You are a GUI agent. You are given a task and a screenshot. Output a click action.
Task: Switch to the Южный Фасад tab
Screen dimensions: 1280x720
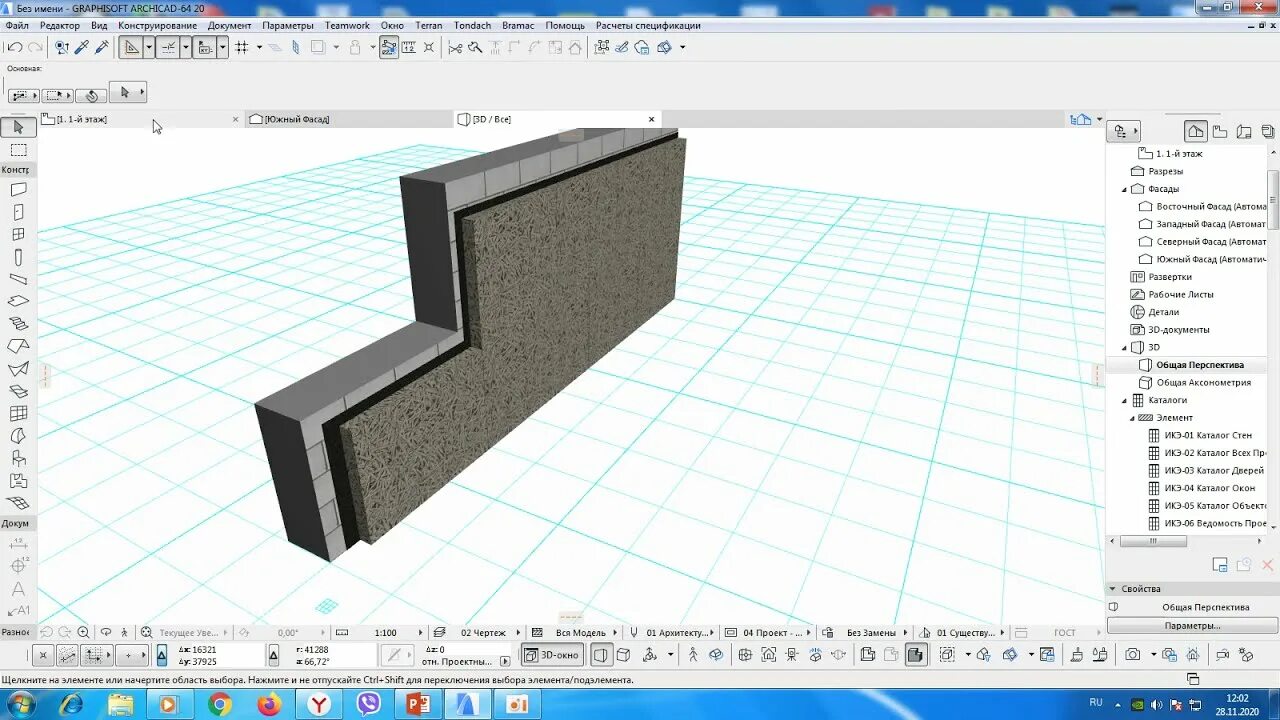350,119
